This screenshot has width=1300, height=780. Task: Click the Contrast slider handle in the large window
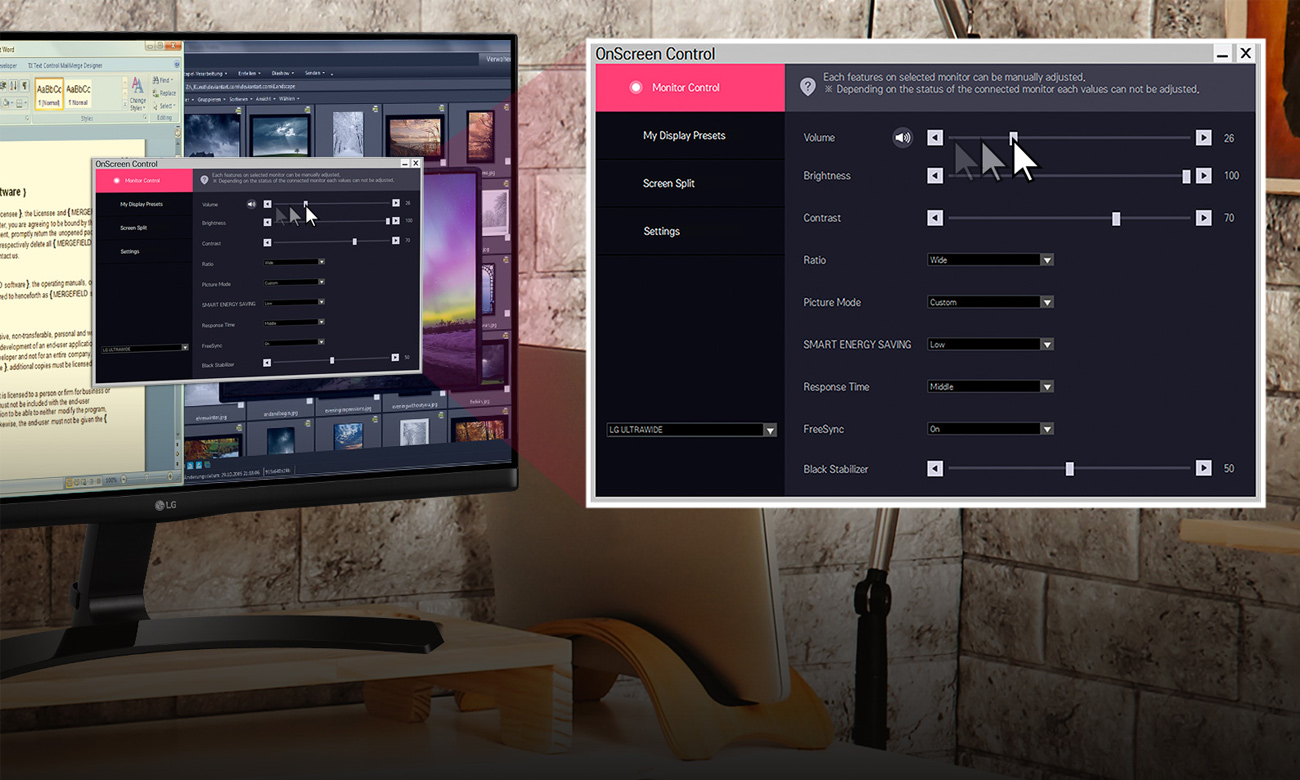point(1116,218)
